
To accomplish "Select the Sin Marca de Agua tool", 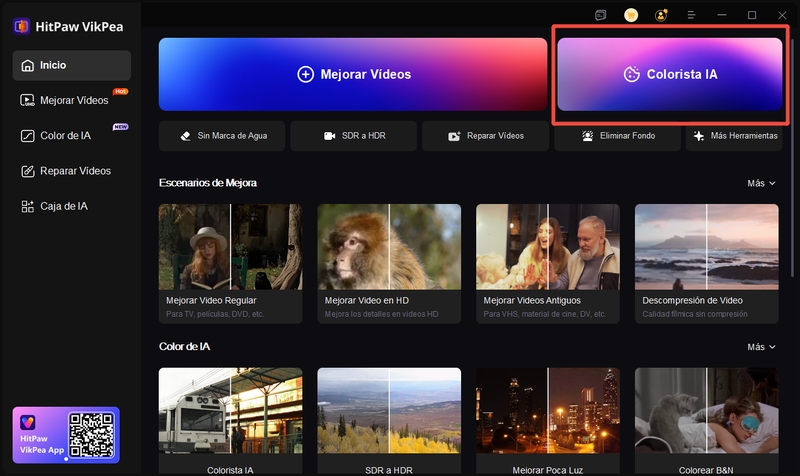I will [221, 135].
